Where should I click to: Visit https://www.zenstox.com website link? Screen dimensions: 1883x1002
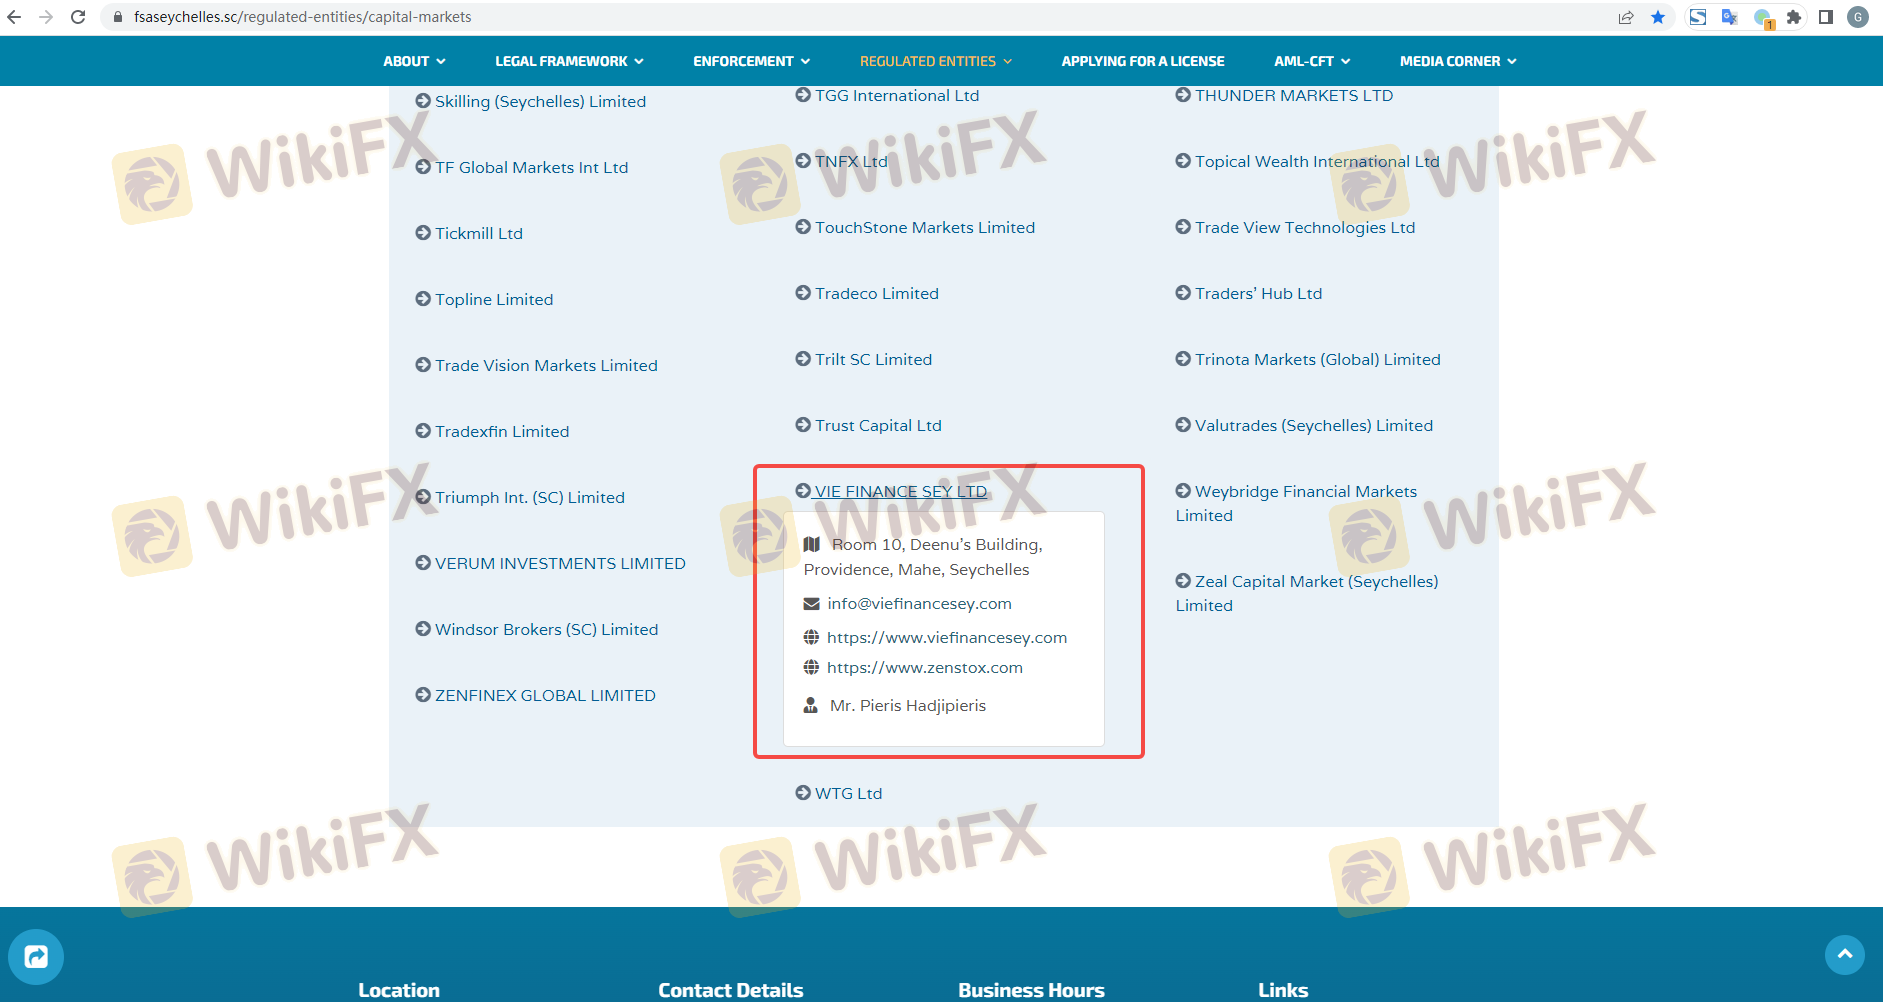(x=925, y=668)
